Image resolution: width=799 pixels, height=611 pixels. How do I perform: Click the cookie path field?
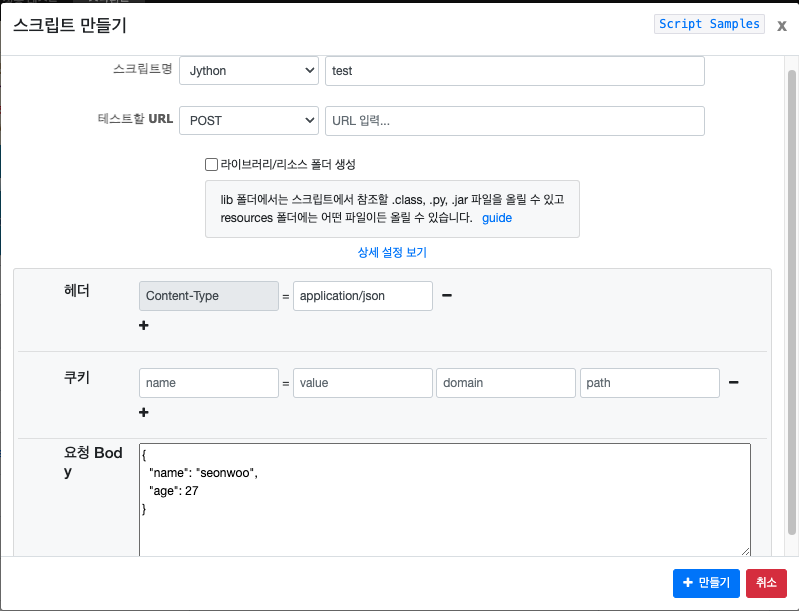(x=650, y=383)
